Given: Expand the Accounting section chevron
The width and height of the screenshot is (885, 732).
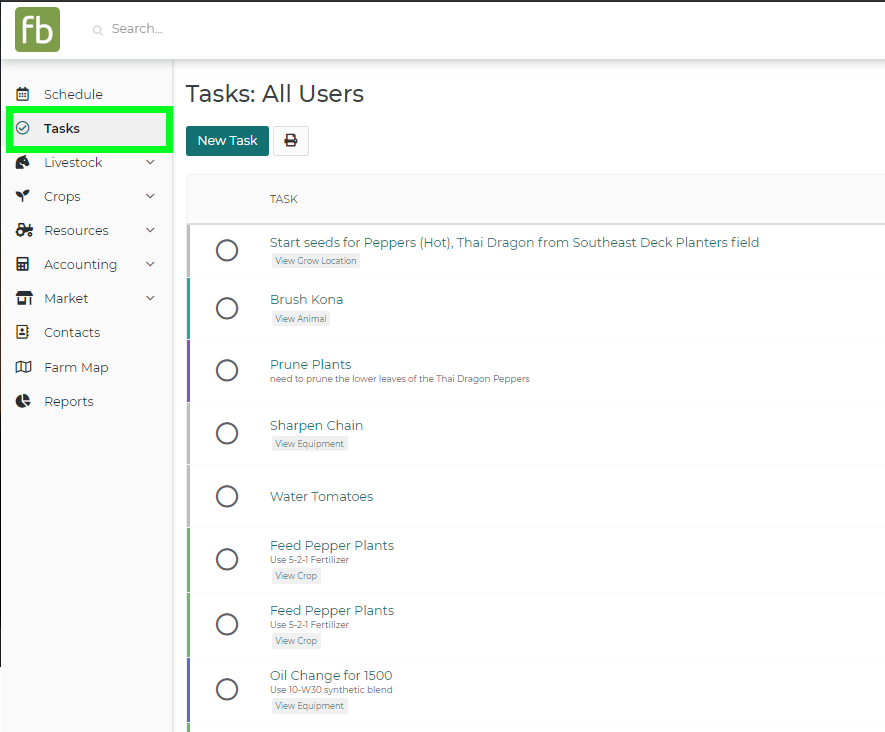Looking at the screenshot, I should tap(150, 264).
